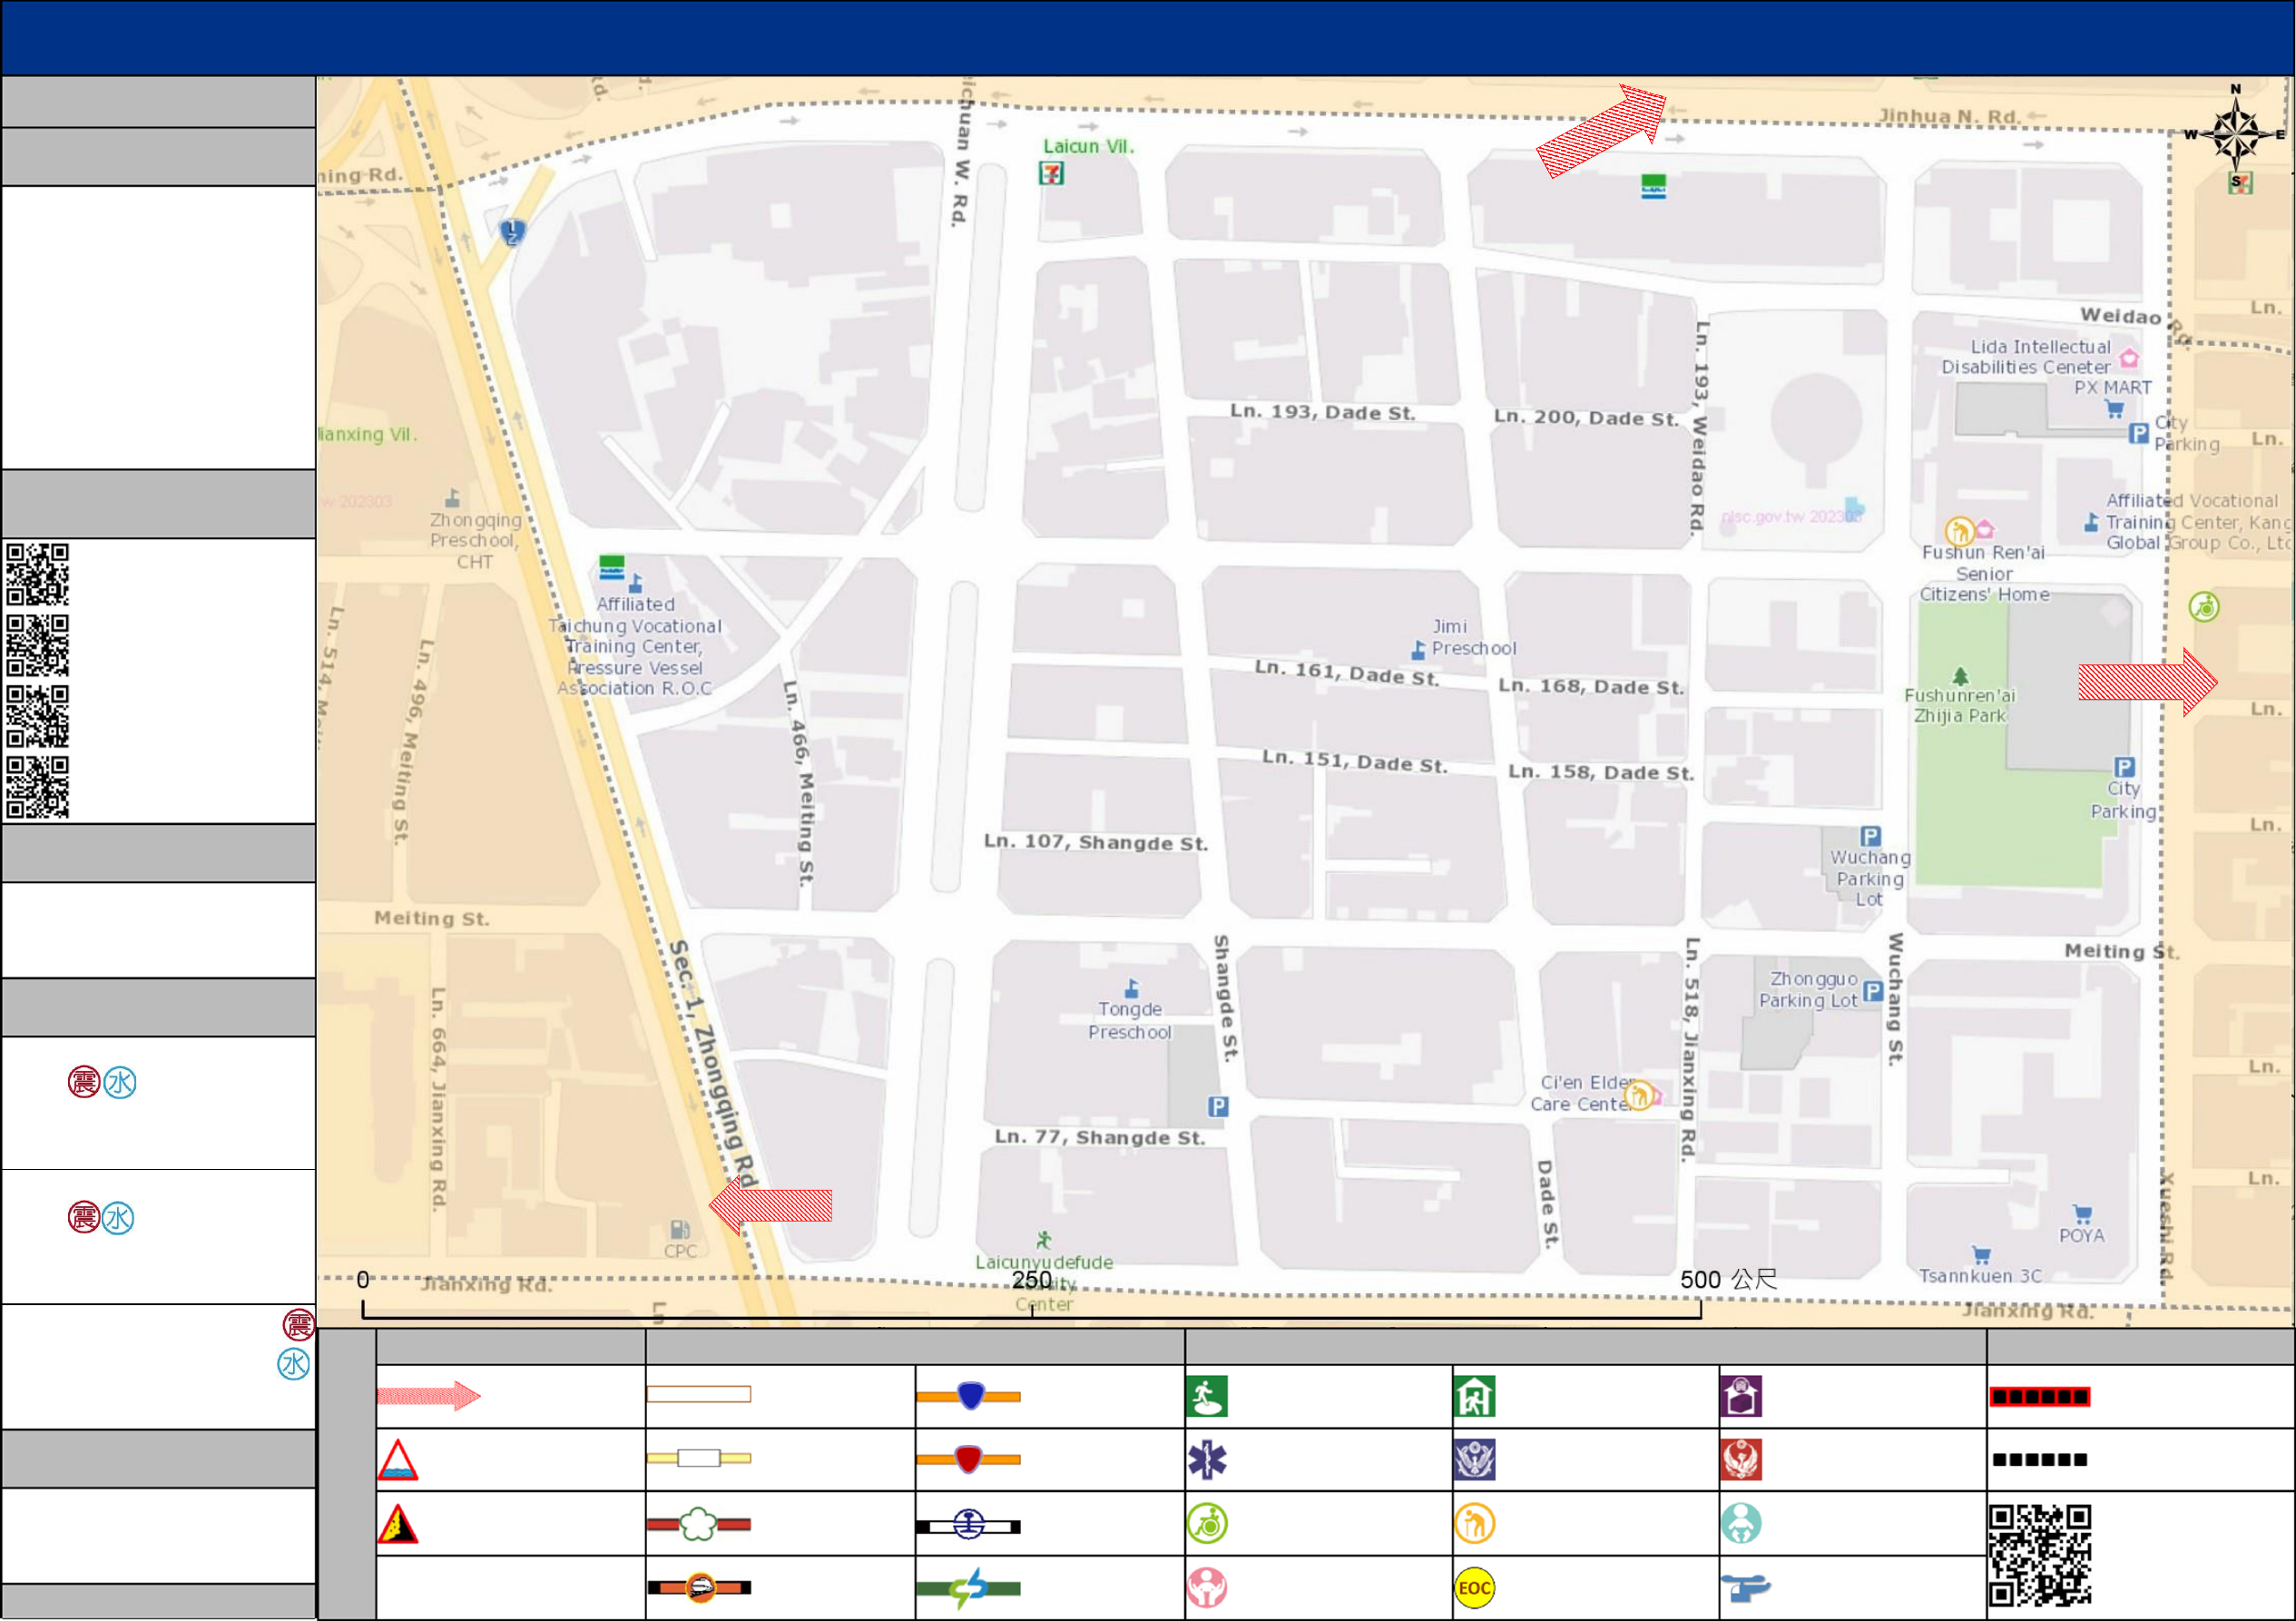Viewport: 2296px width, 1621px height.
Task: Click the Lida Intellectual Disabilities Center house icon
Action: (2129, 357)
